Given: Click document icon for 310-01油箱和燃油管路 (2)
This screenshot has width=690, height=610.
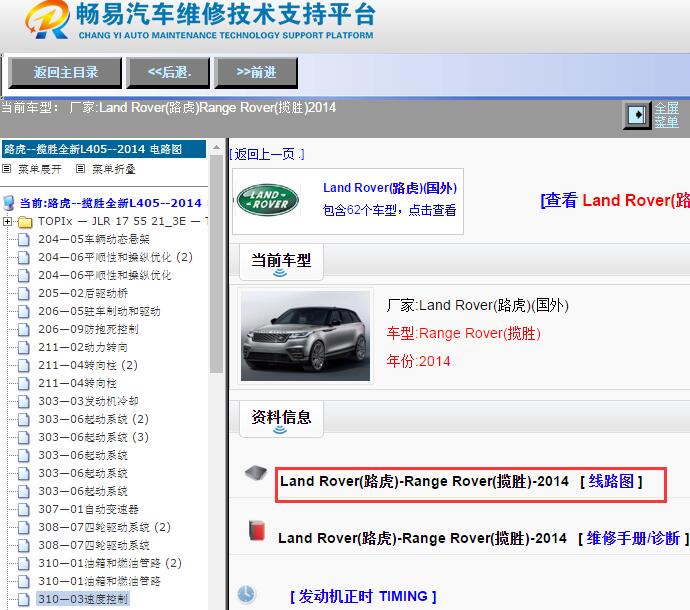Looking at the screenshot, I should pyautogui.click(x=23, y=563).
